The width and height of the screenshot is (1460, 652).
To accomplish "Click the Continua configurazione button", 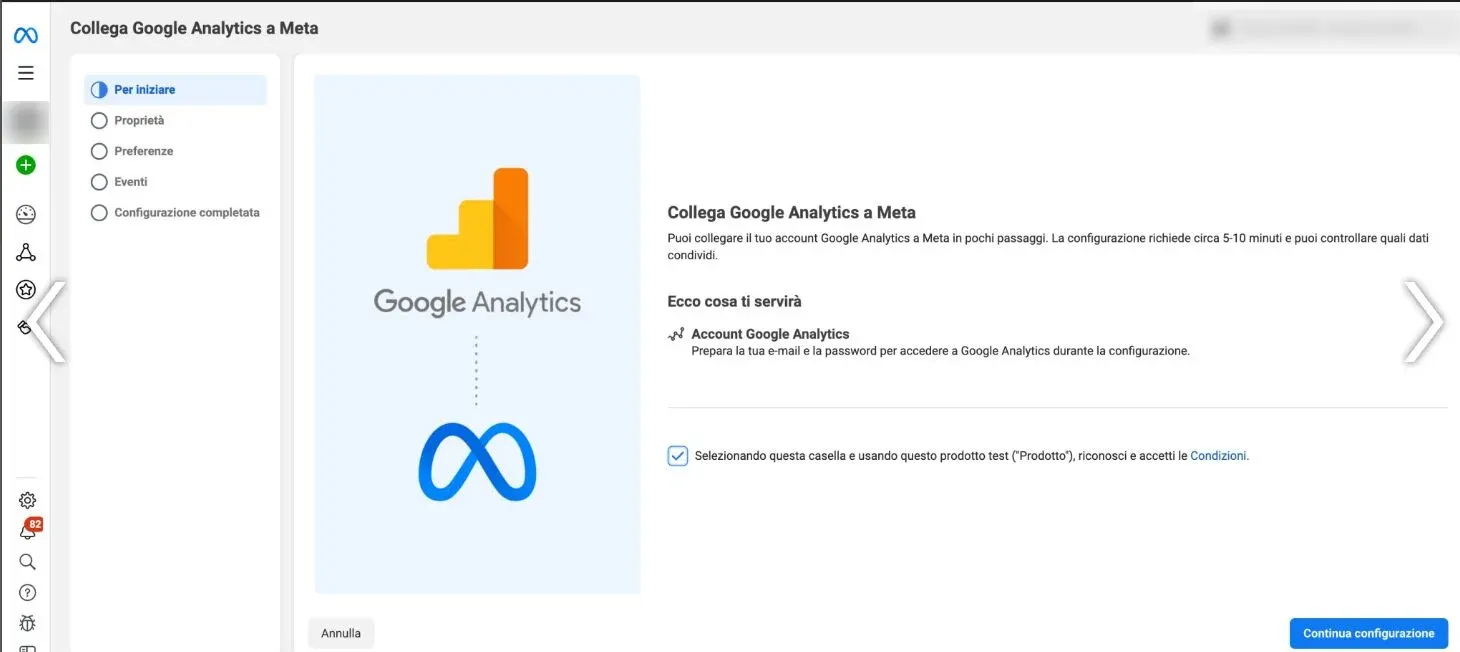I will pyautogui.click(x=1368, y=633).
